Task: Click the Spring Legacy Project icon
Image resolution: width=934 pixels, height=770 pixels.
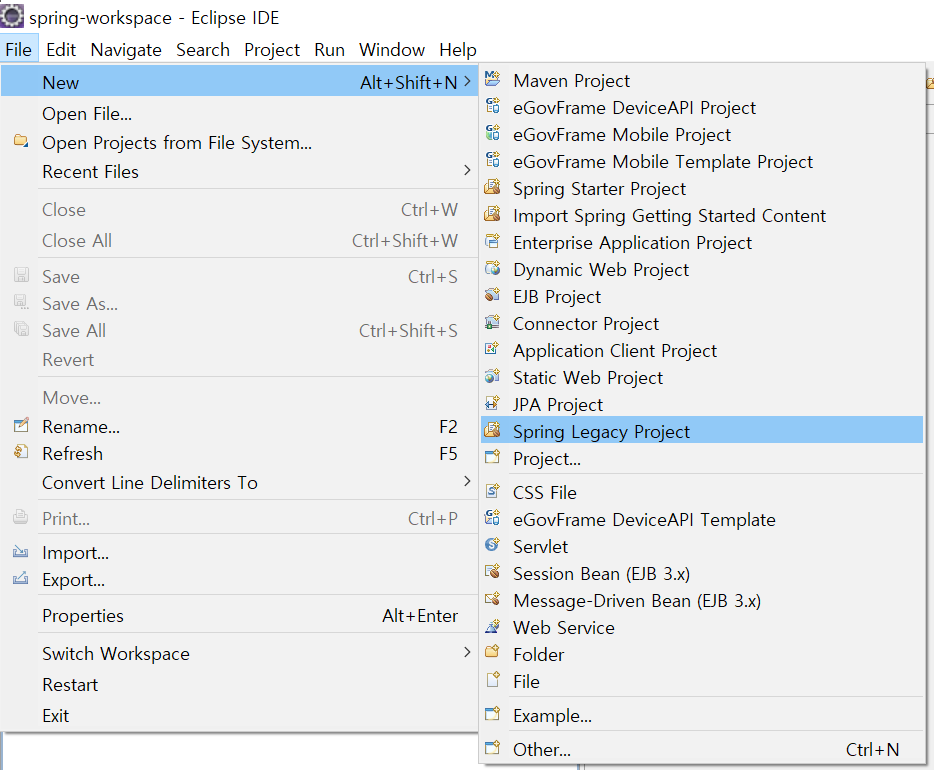Action: click(493, 430)
